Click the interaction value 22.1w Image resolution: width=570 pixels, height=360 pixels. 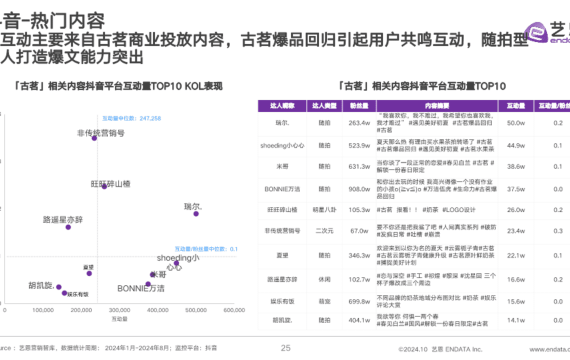(516, 256)
